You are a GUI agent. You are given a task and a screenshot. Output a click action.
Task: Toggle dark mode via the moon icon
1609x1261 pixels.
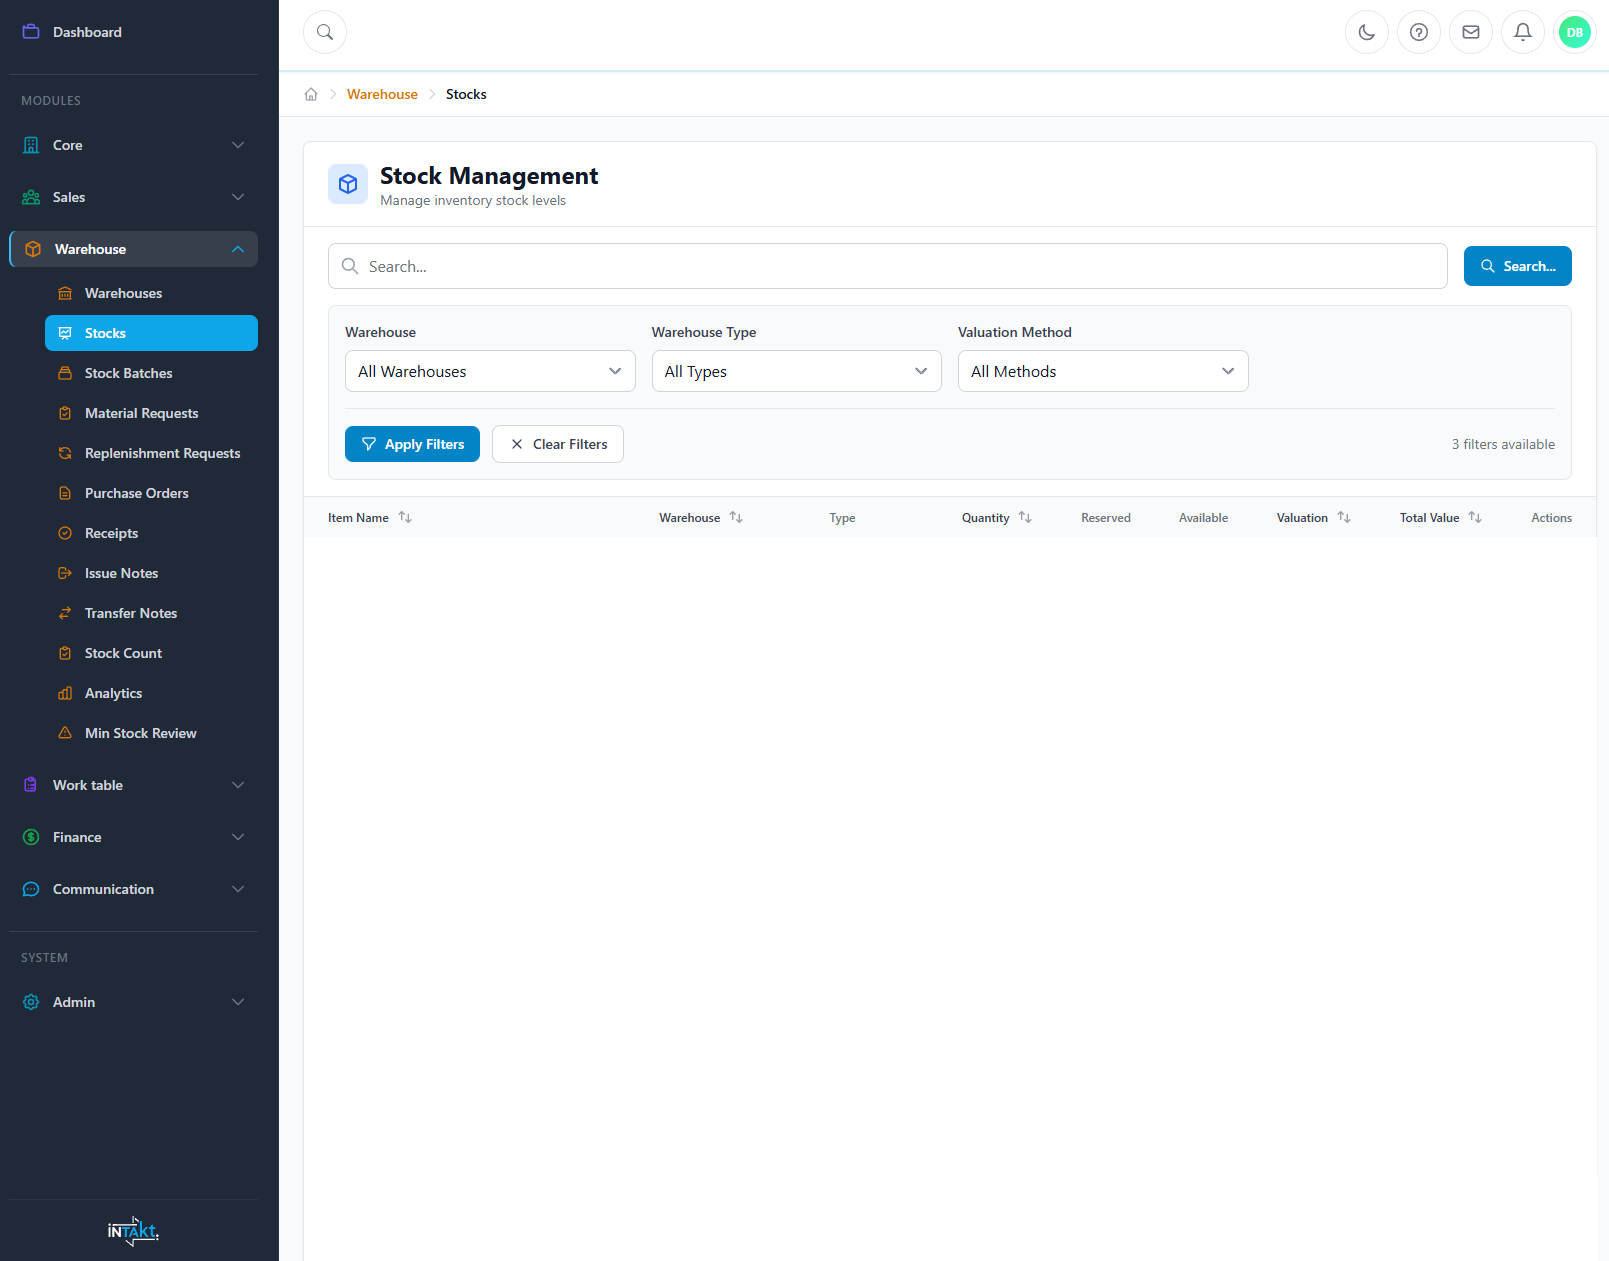coord(1366,31)
